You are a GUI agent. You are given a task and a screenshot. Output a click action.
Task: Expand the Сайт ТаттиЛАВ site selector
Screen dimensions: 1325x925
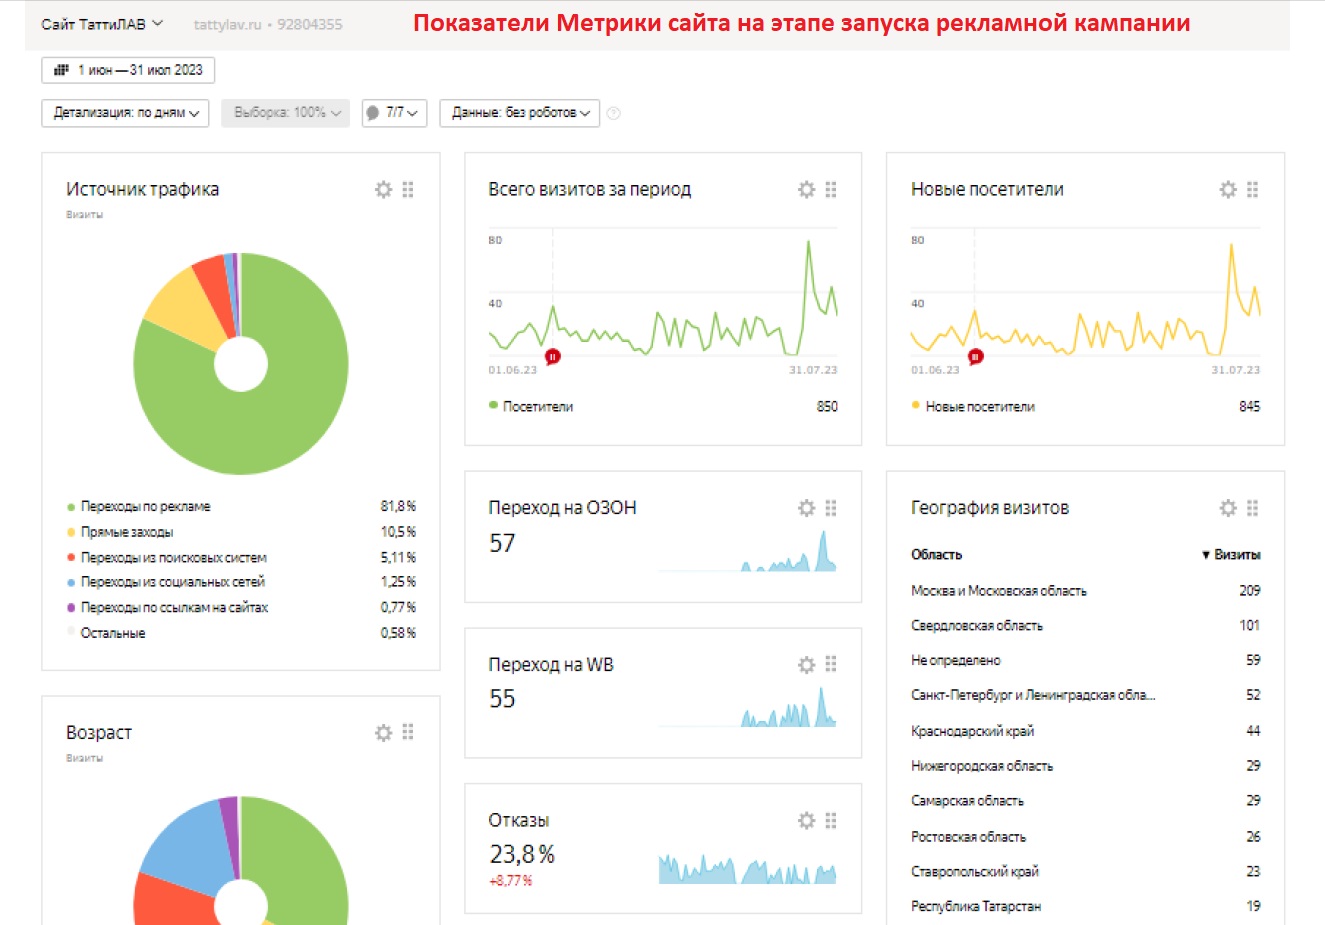(x=102, y=24)
